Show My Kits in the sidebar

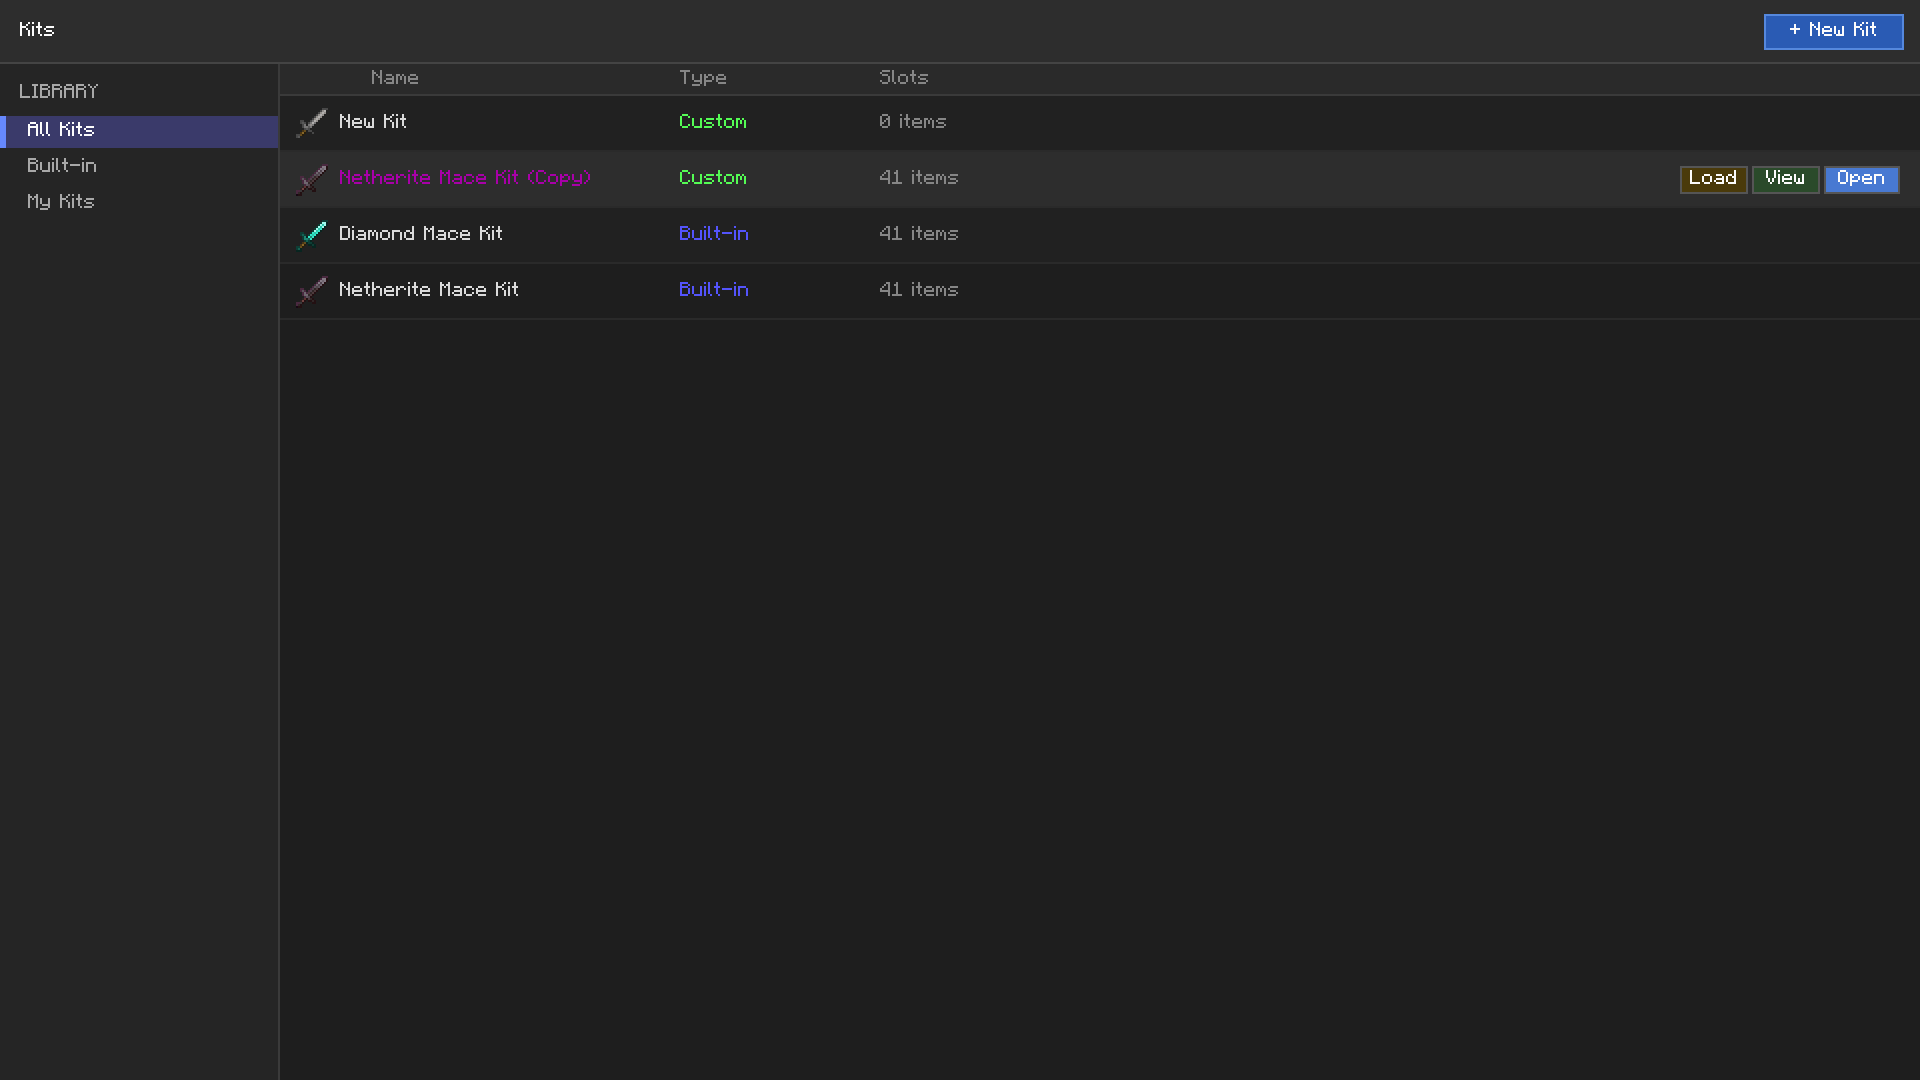point(139,203)
